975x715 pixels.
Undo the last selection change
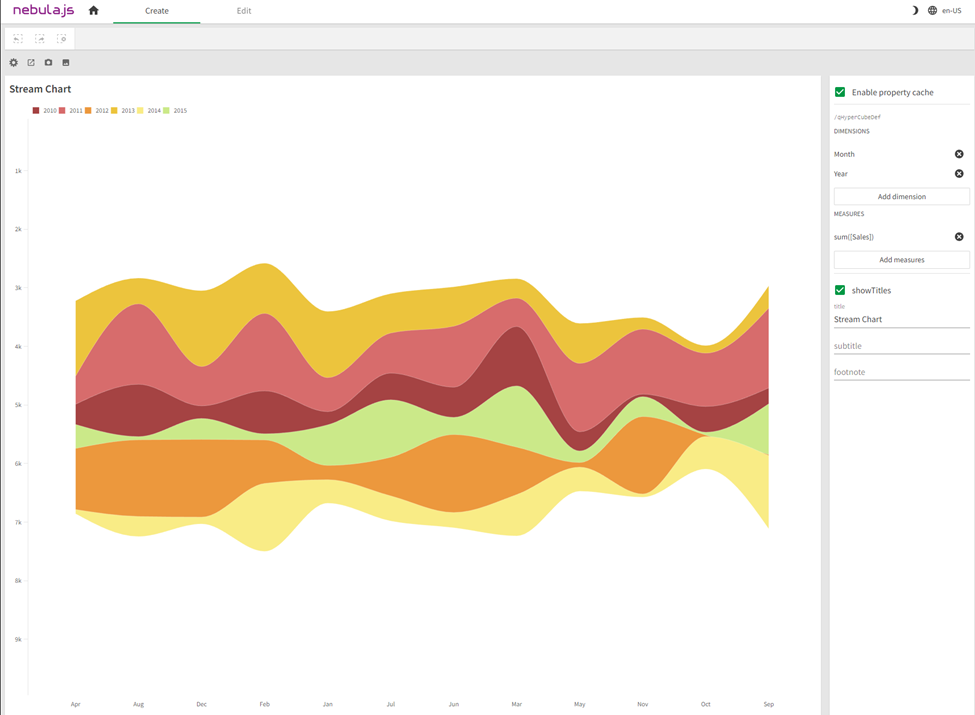click(x=18, y=38)
